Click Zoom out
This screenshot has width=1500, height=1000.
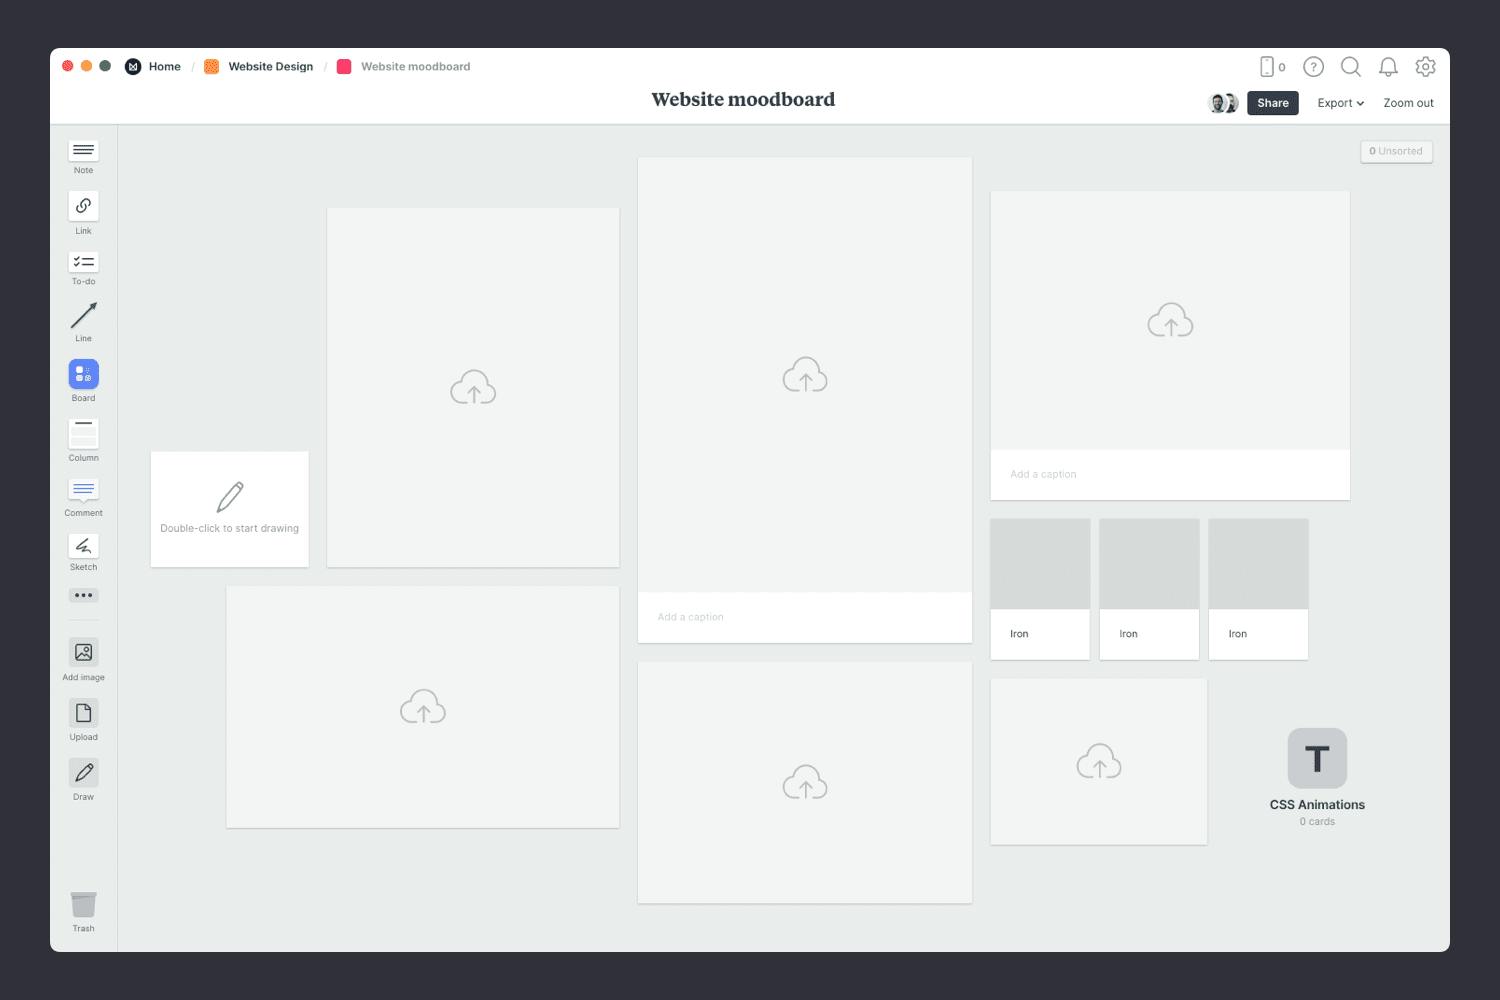(1408, 102)
